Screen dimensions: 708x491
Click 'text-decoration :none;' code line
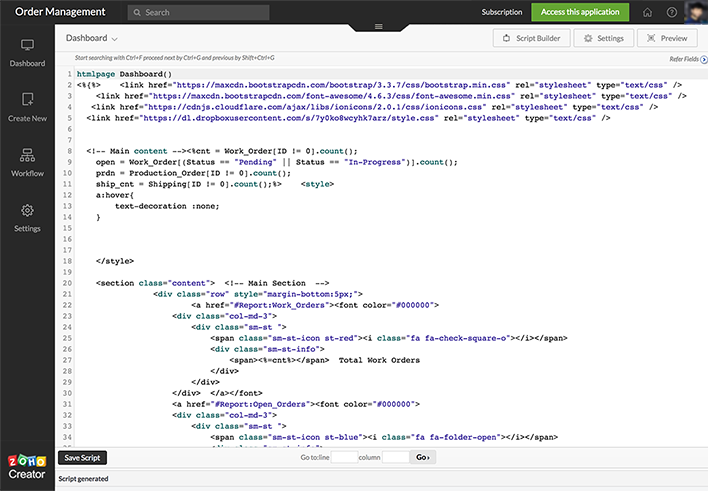click(x=167, y=206)
